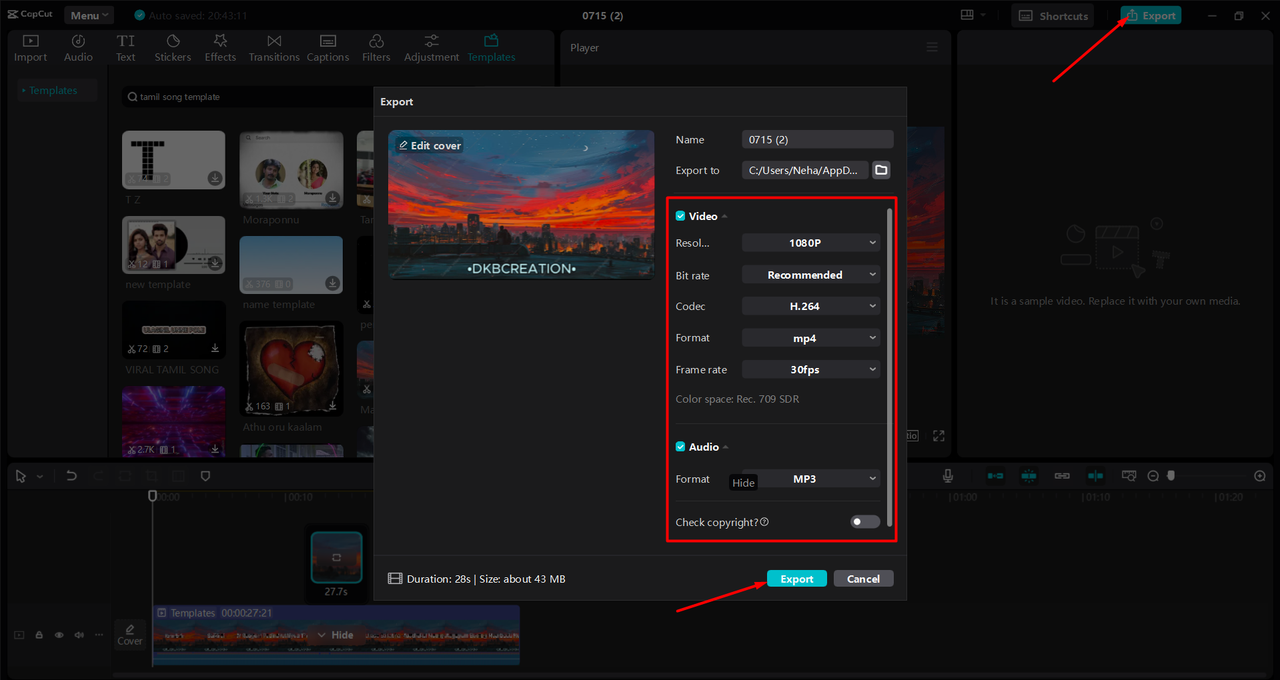Open the layout switcher icon
1280x680 pixels.
(972, 15)
